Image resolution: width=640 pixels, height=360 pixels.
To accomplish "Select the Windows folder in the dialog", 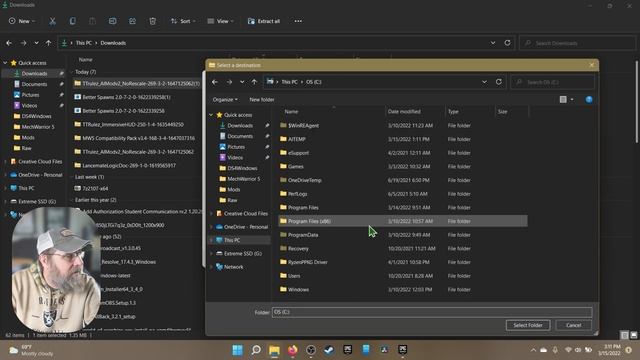I will (x=403, y=289).
